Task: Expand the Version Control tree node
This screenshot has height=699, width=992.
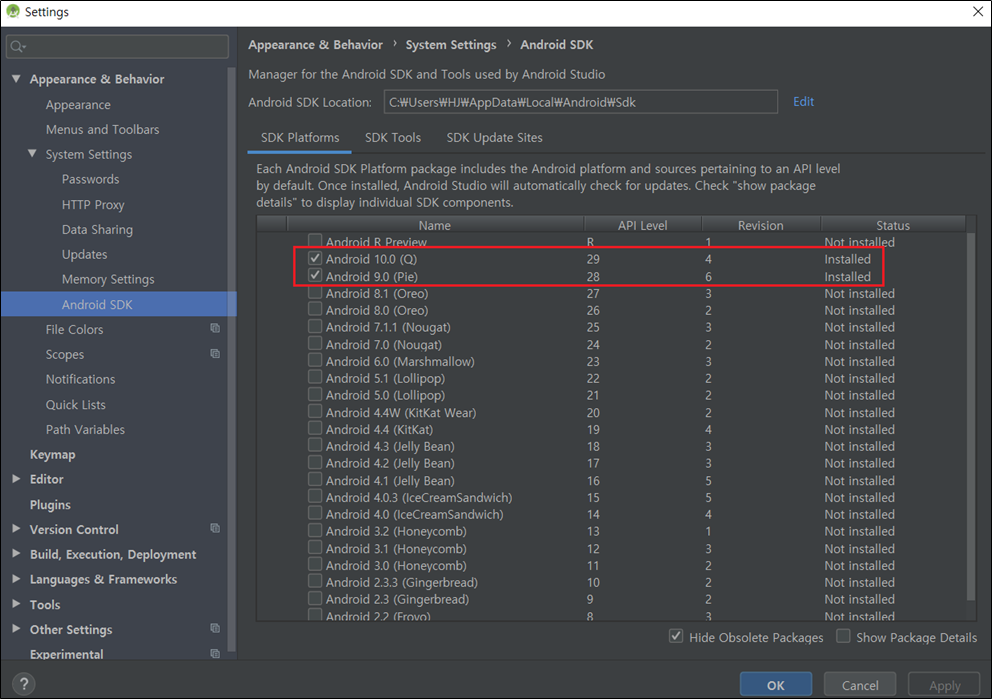Action: pyautogui.click(x=16, y=529)
